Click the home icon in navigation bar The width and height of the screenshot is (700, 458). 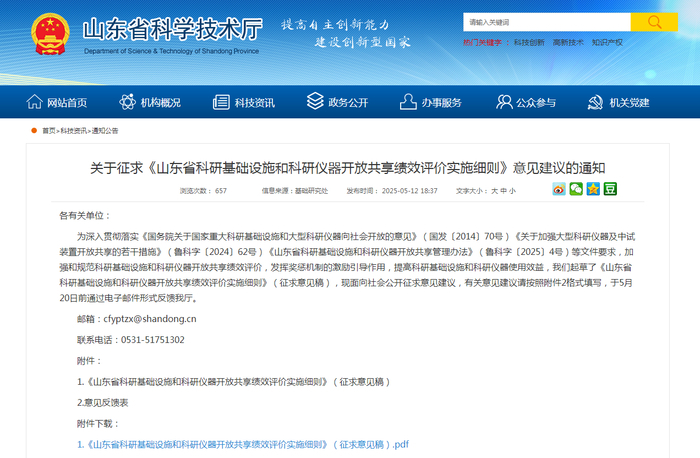[x=34, y=102]
